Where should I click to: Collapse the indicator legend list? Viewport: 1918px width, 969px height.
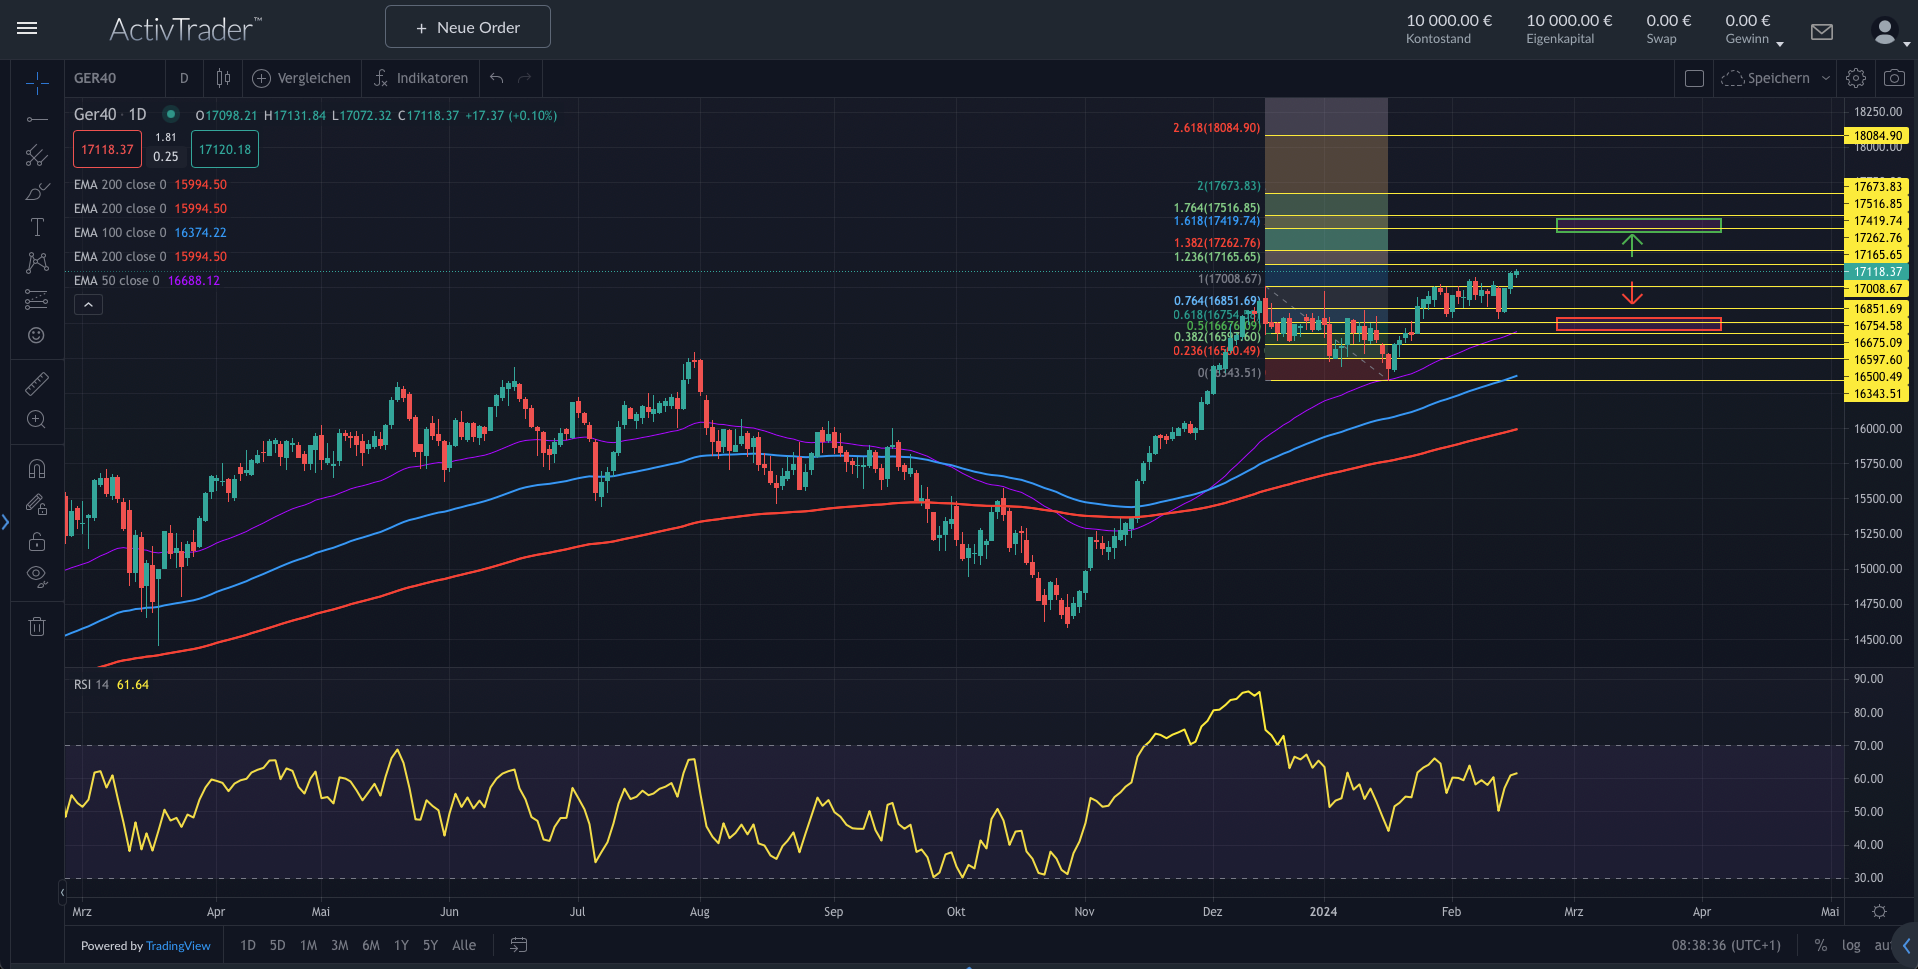point(88,304)
